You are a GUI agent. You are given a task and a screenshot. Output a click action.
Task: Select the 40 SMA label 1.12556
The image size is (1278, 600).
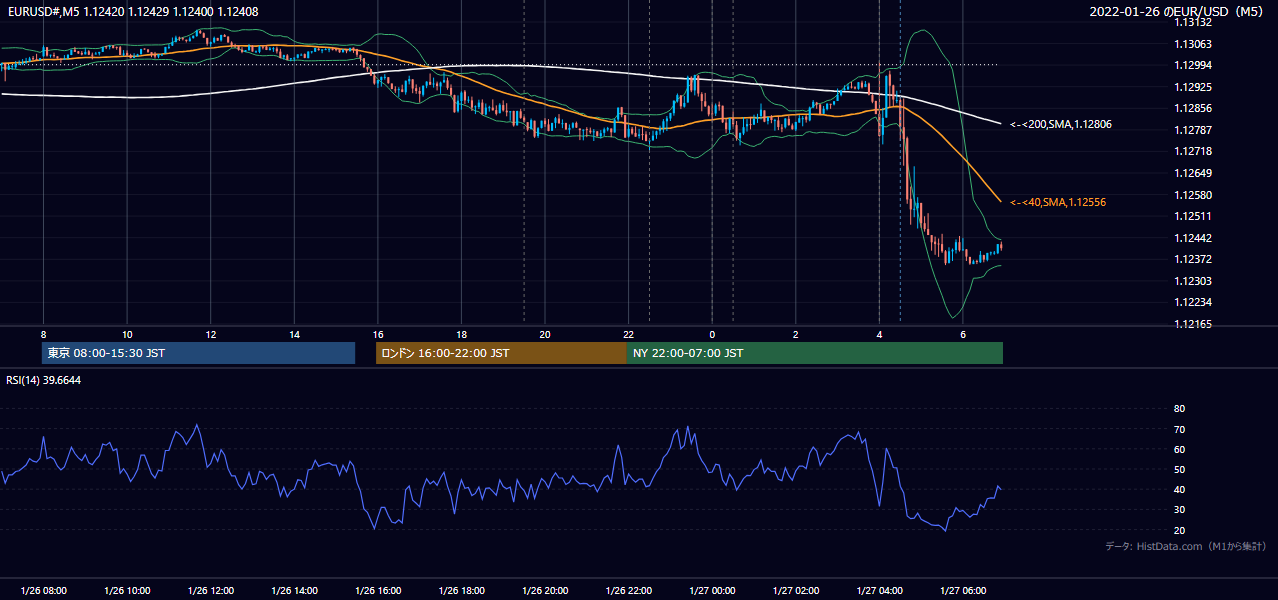(x=1058, y=202)
